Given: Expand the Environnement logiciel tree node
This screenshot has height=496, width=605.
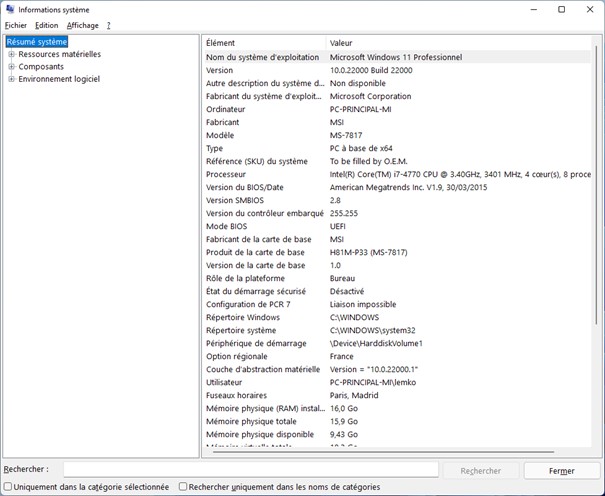Looking at the screenshot, I should 11,79.
